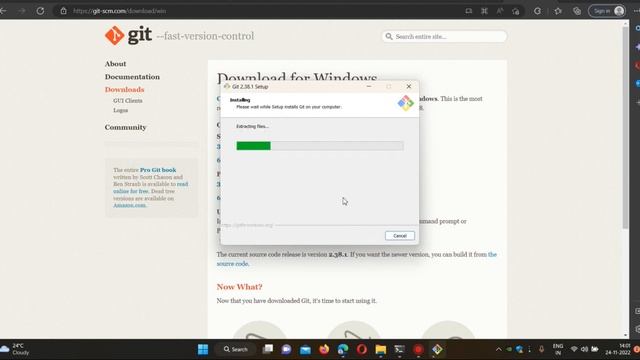Open the About page link
The image size is (640, 360).
pos(116,64)
